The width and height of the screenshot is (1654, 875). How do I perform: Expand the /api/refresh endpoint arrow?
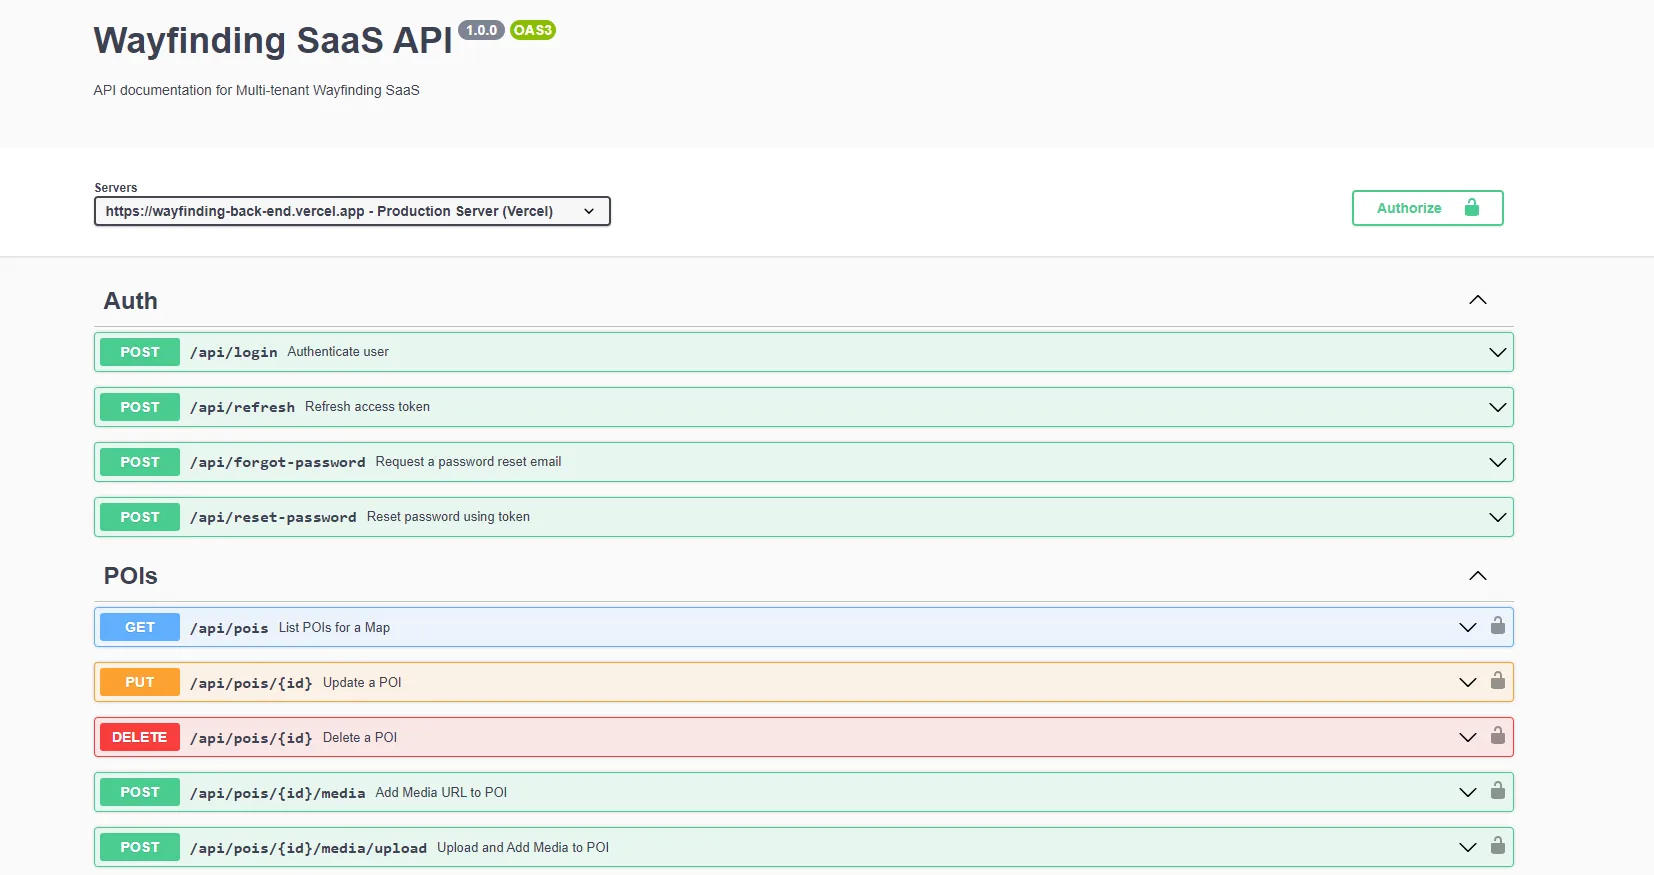(1497, 407)
